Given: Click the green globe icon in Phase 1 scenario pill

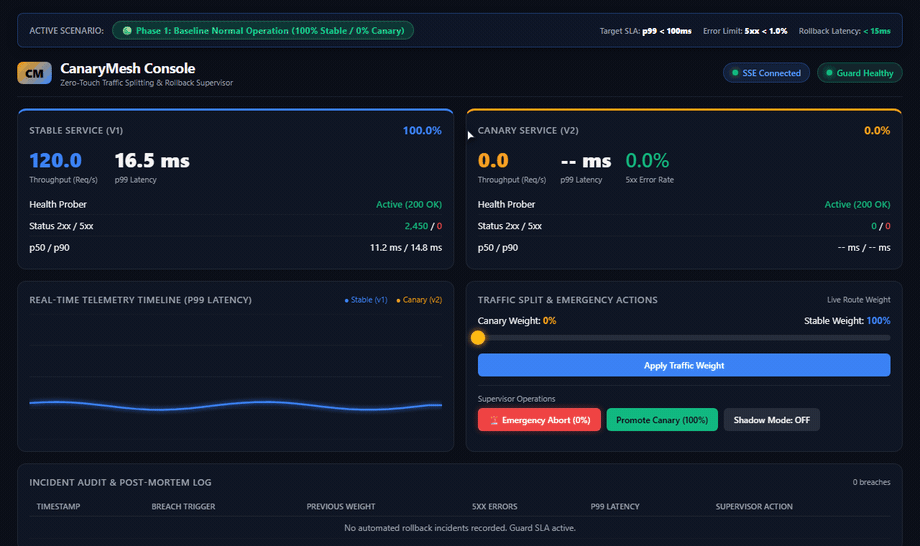Looking at the screenshot, I should coord(127,30).
